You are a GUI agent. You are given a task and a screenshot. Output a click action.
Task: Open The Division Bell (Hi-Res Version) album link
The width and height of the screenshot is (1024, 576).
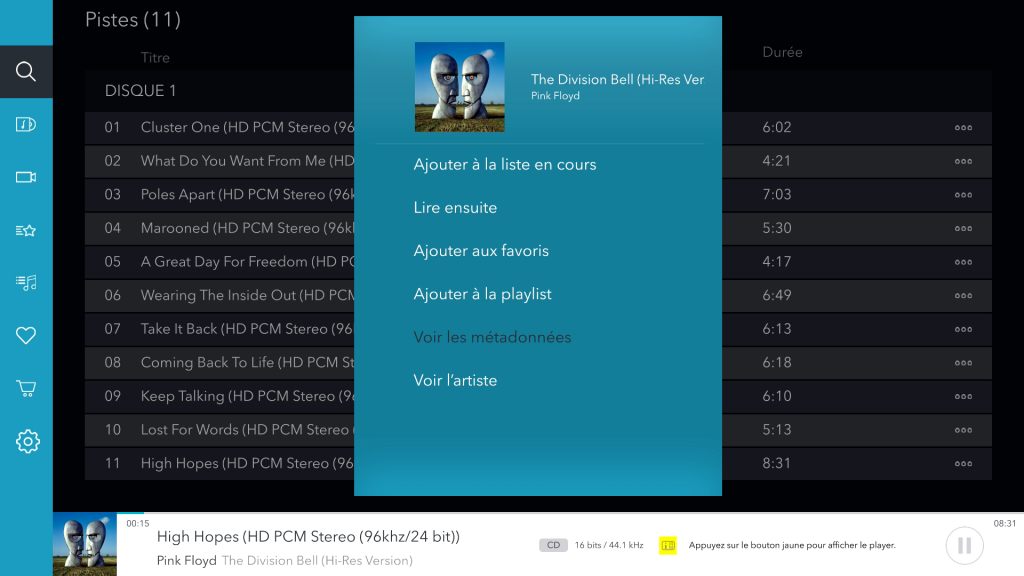[x=317, y=561]
